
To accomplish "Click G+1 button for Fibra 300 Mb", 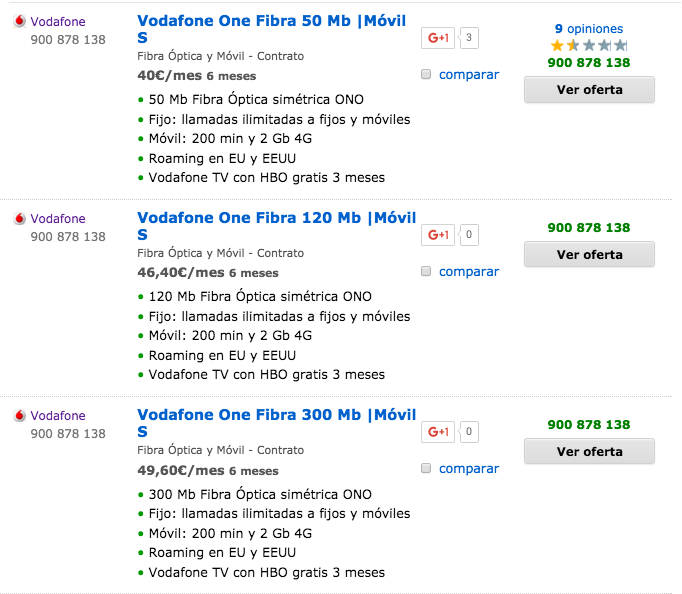I will pos(437,432).
